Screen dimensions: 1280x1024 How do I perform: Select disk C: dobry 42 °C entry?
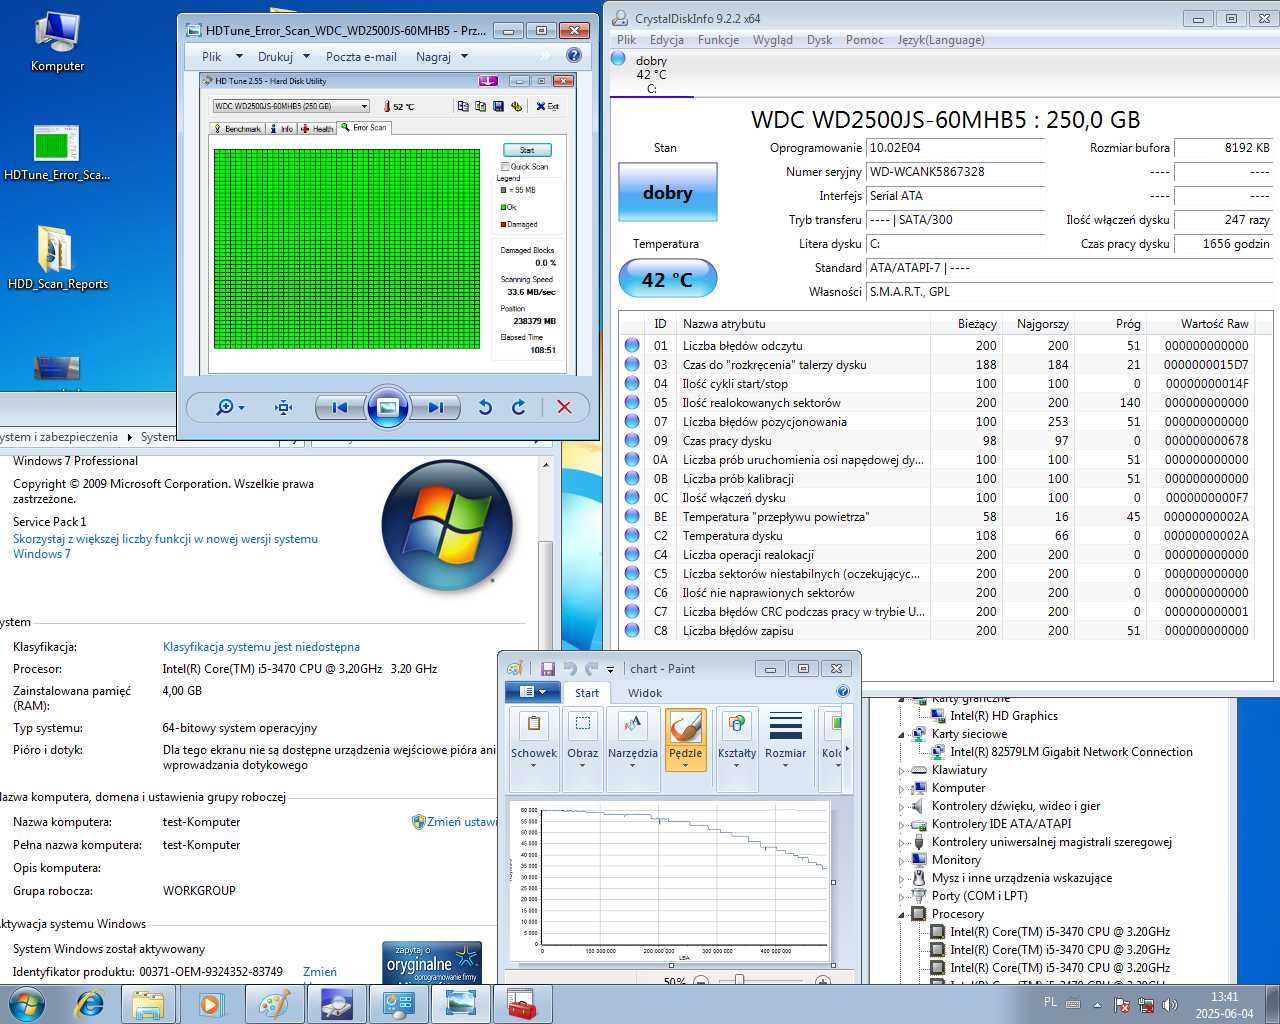(651, 74)
